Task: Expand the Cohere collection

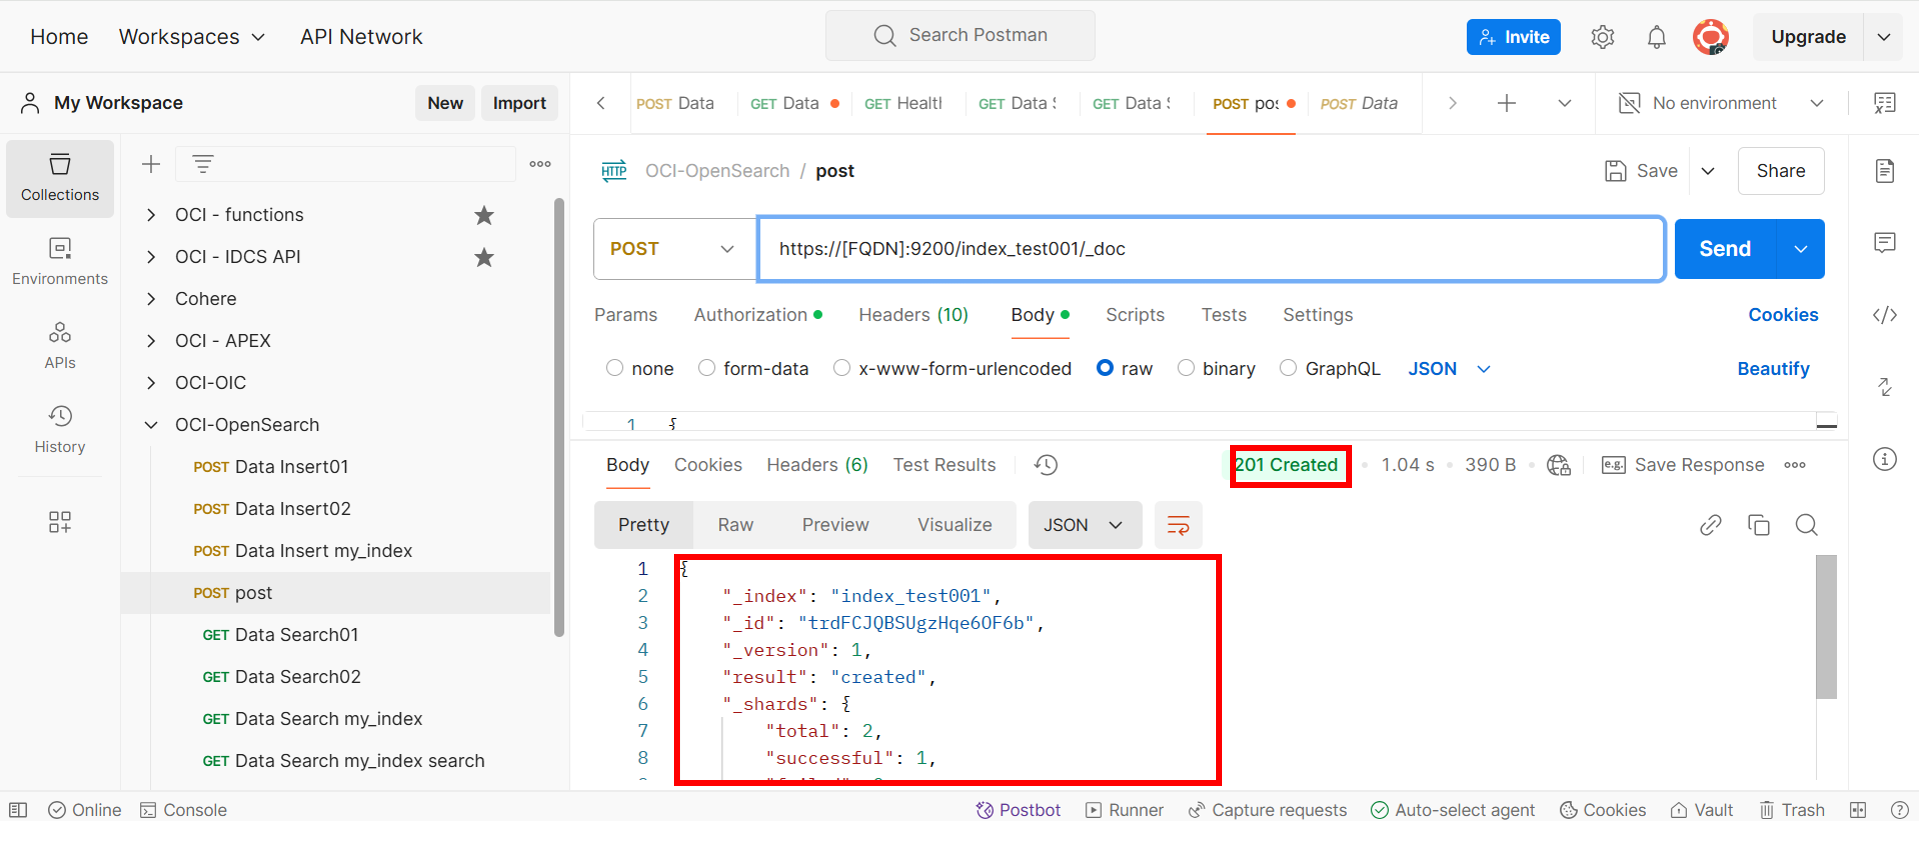Action: tap(151, 299)
